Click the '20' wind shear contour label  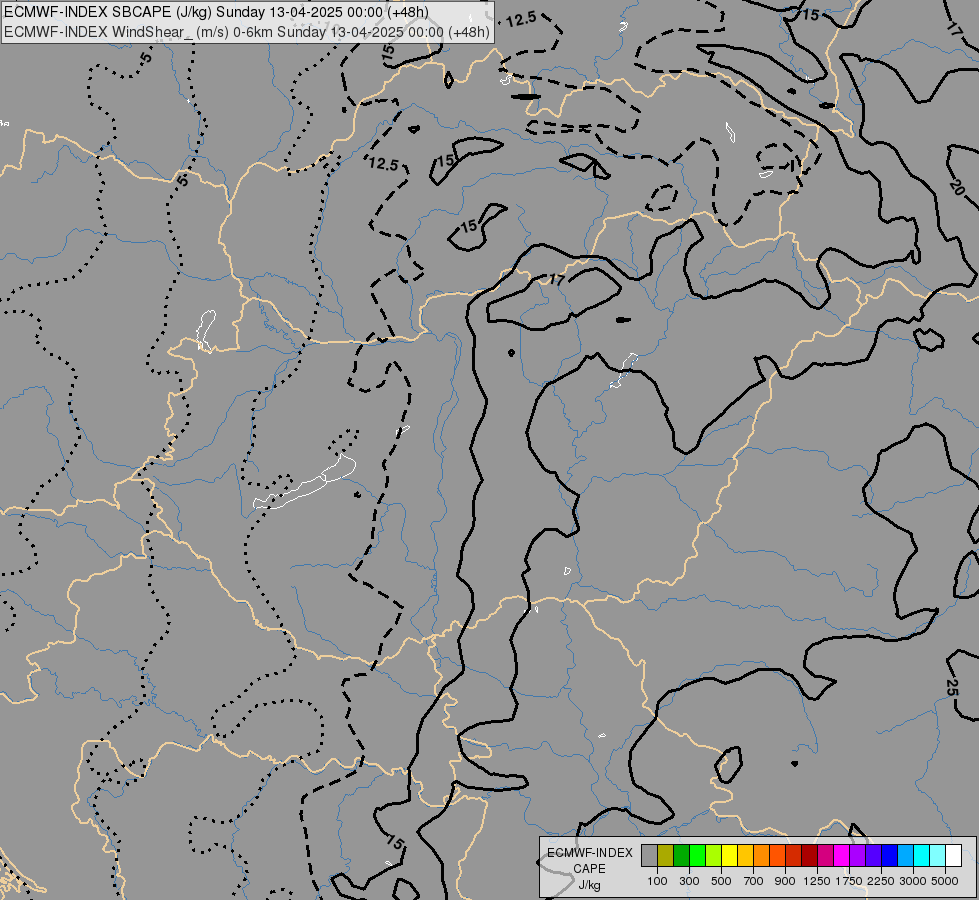click(x=957, y=187)
